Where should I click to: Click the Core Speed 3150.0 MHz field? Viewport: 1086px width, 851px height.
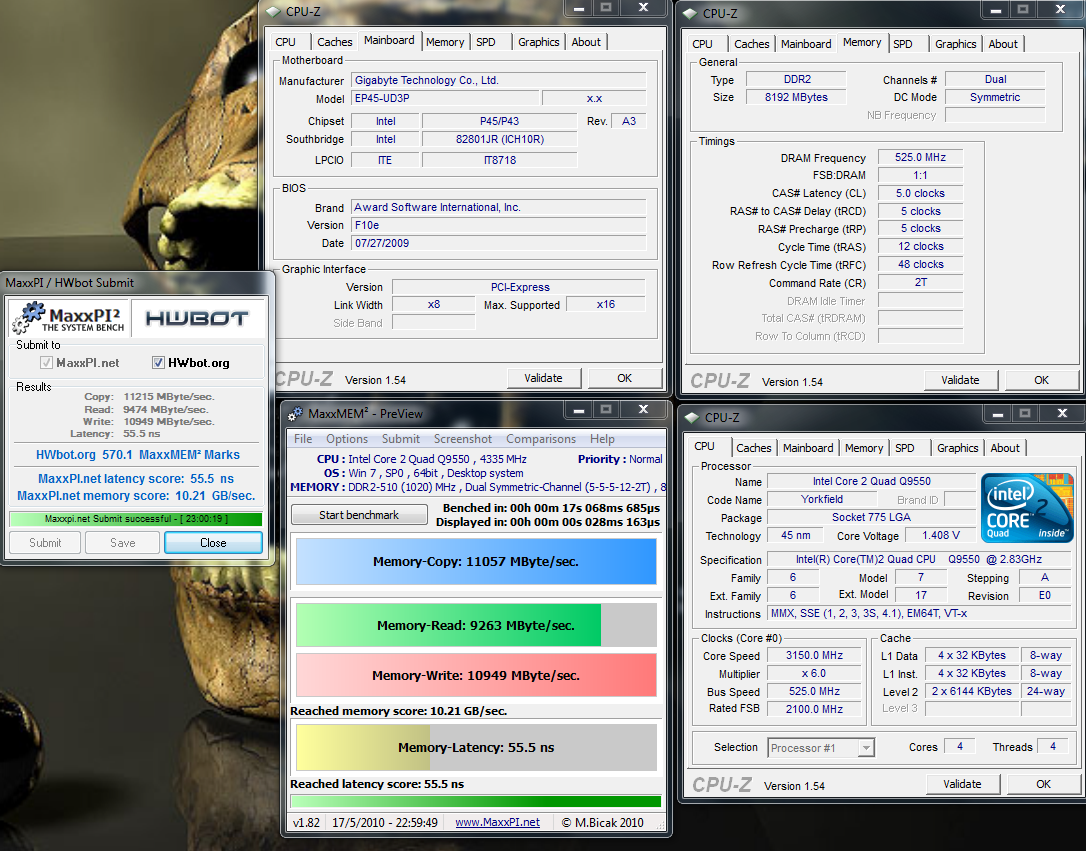[814, 655]
